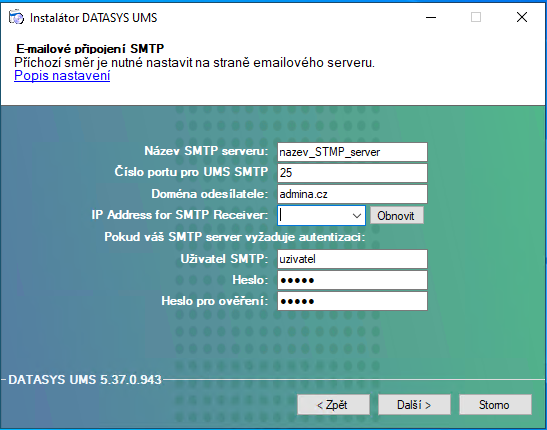
Task: Go back with the Zpět button
Action: click(x=333, y=405)
